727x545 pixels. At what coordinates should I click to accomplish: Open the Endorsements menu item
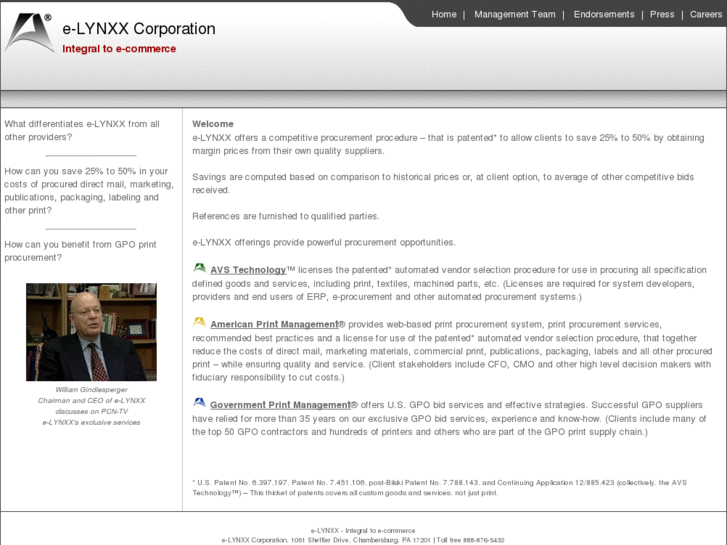point(604,14)
